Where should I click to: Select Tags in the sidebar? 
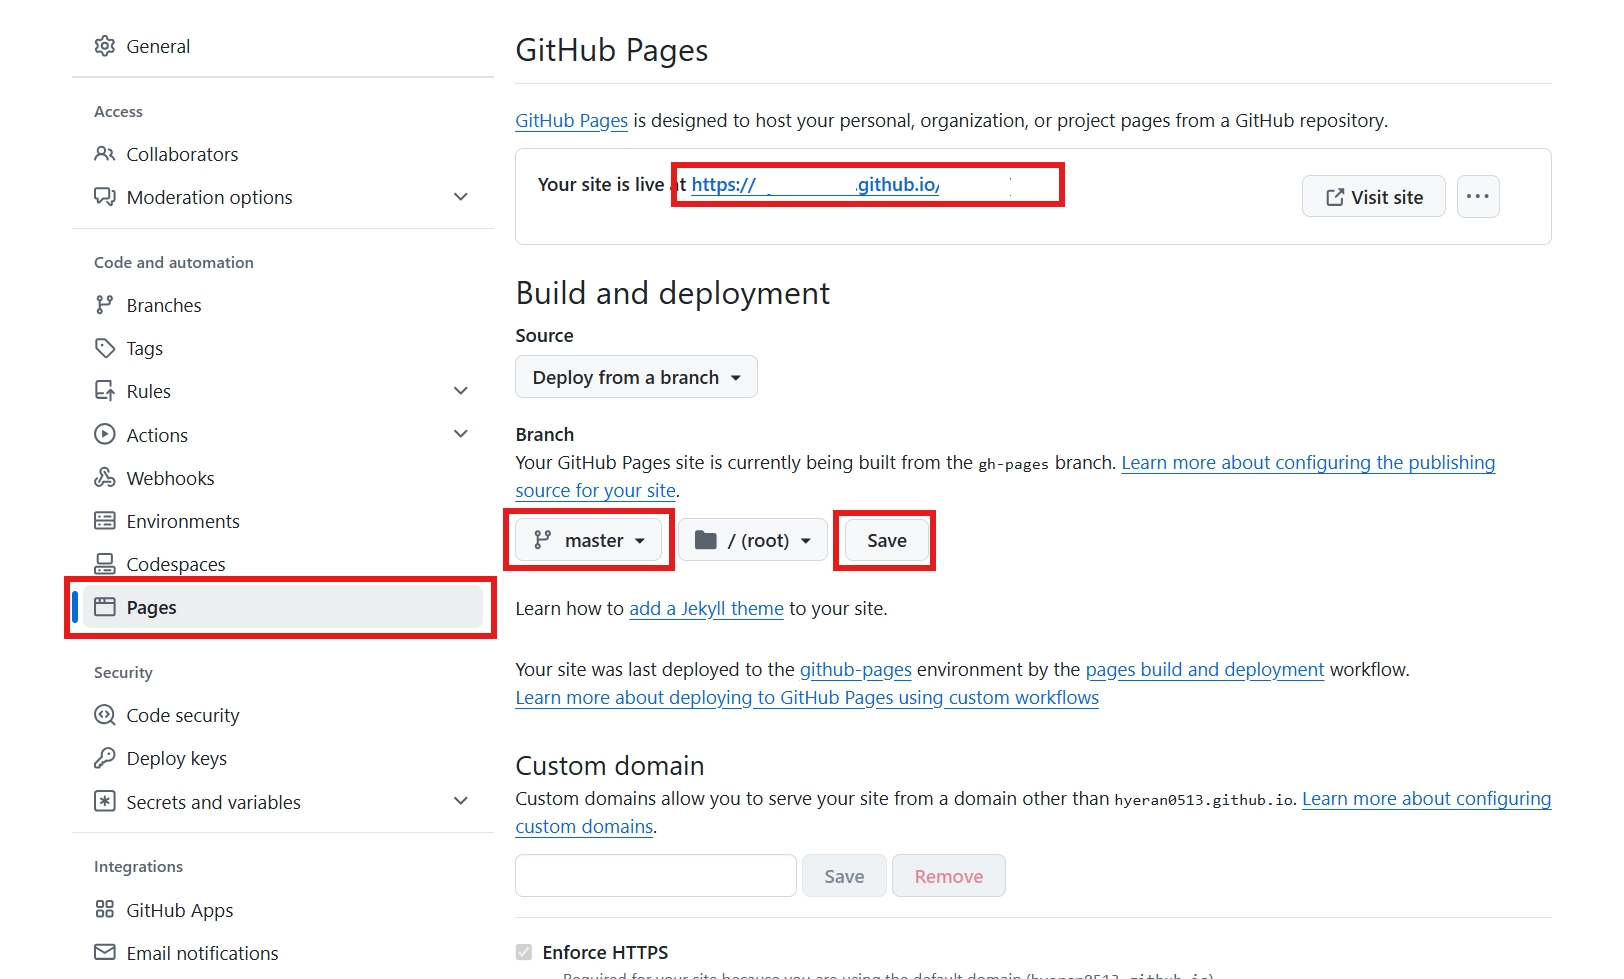pos(283,348)
